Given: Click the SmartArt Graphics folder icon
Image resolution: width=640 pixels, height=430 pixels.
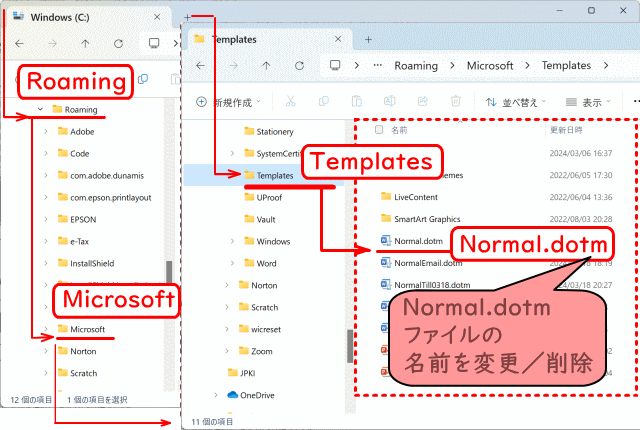Looking at the screenshot, I should click(386, 218).
